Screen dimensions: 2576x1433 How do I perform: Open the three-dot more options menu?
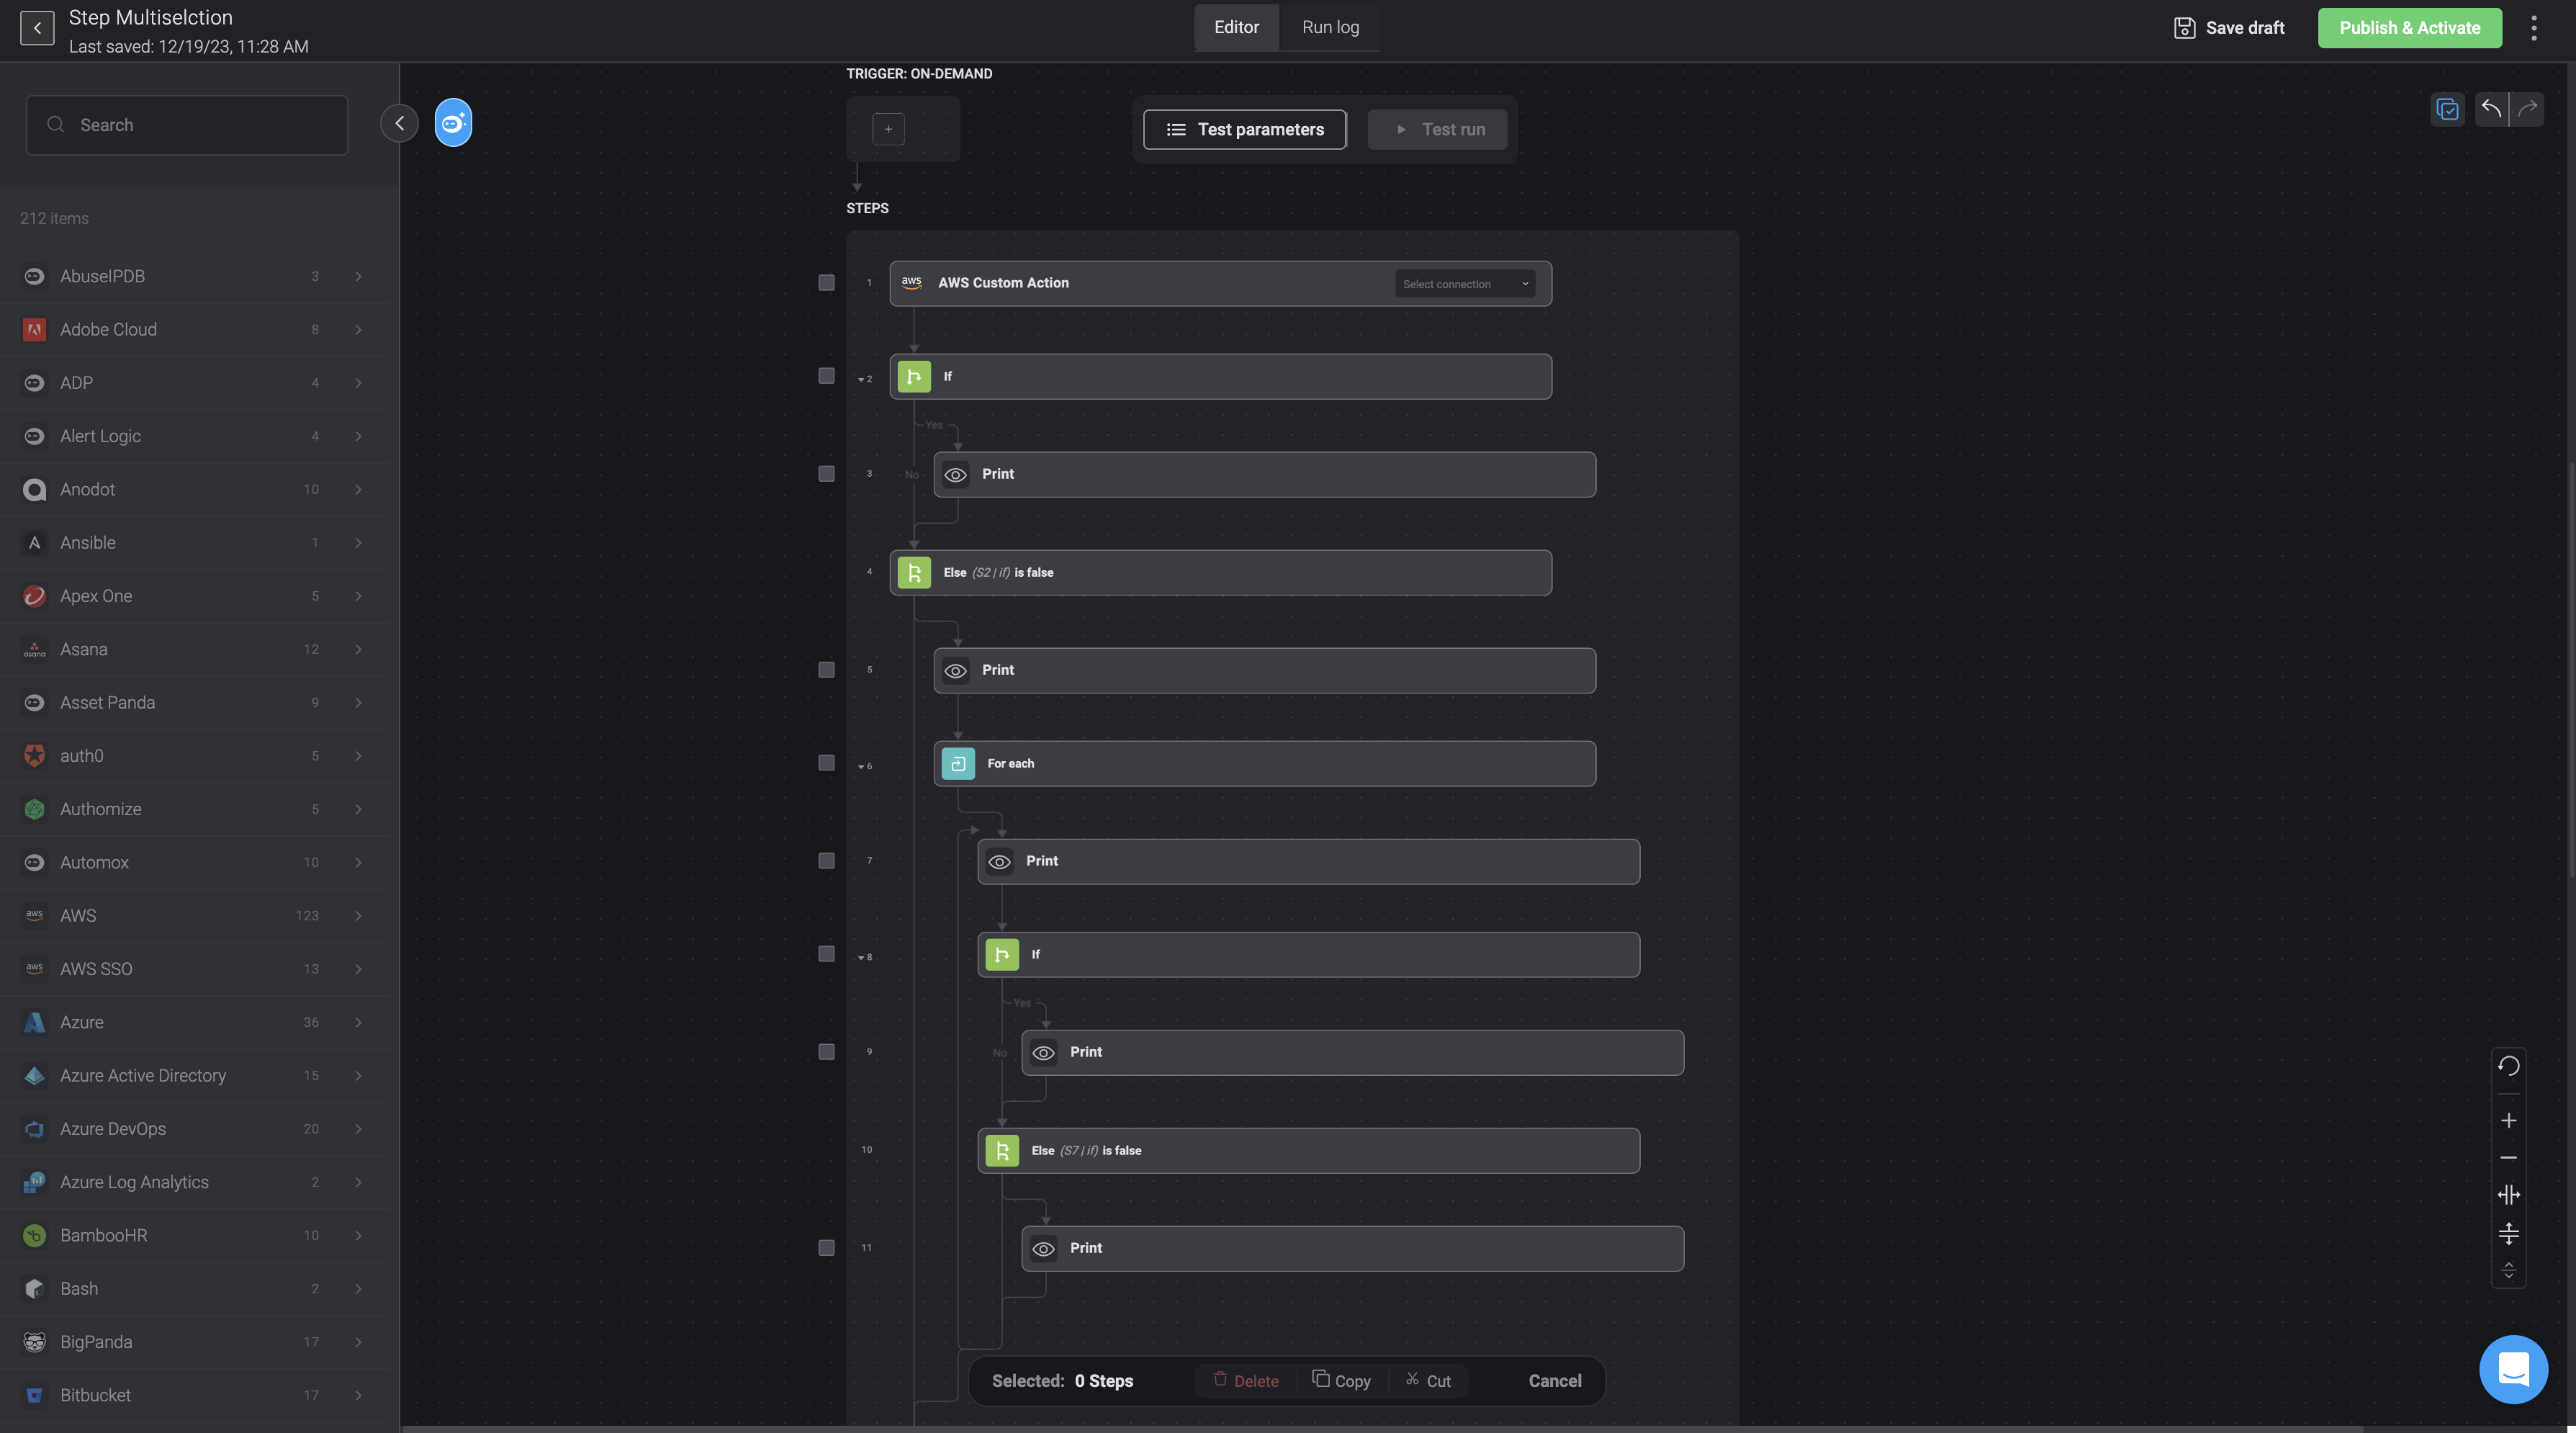pos(2533,28)
